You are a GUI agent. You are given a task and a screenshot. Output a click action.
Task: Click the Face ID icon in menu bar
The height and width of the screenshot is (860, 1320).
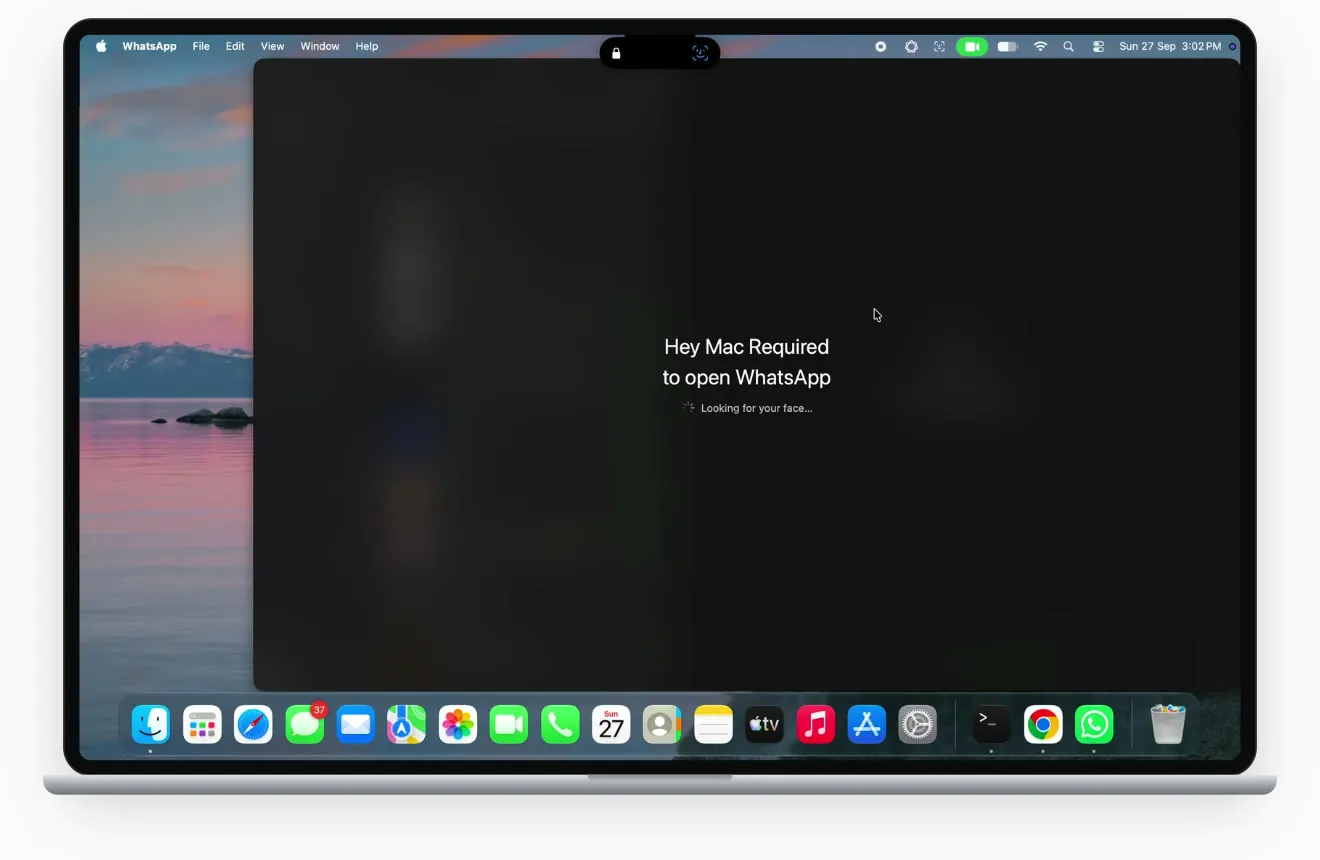(939, 46)
